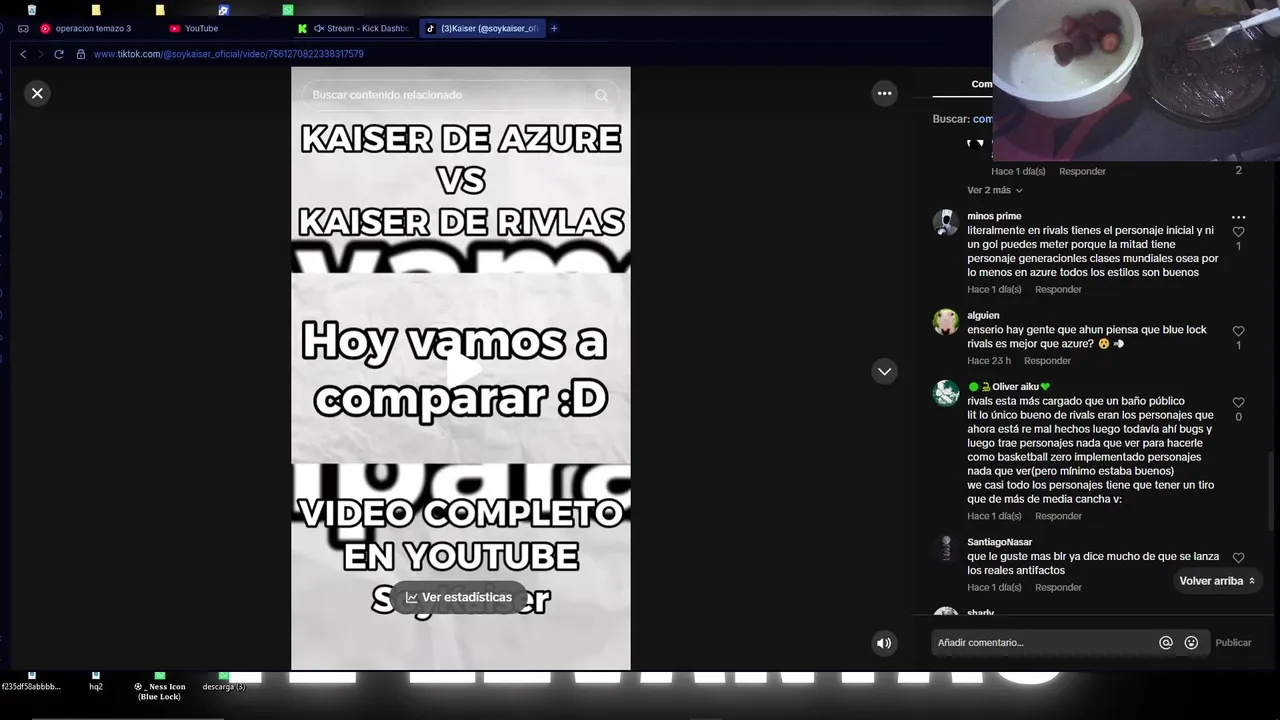Open the @ mention icon in comment box
The image size is (1280, 720).
1165,643
